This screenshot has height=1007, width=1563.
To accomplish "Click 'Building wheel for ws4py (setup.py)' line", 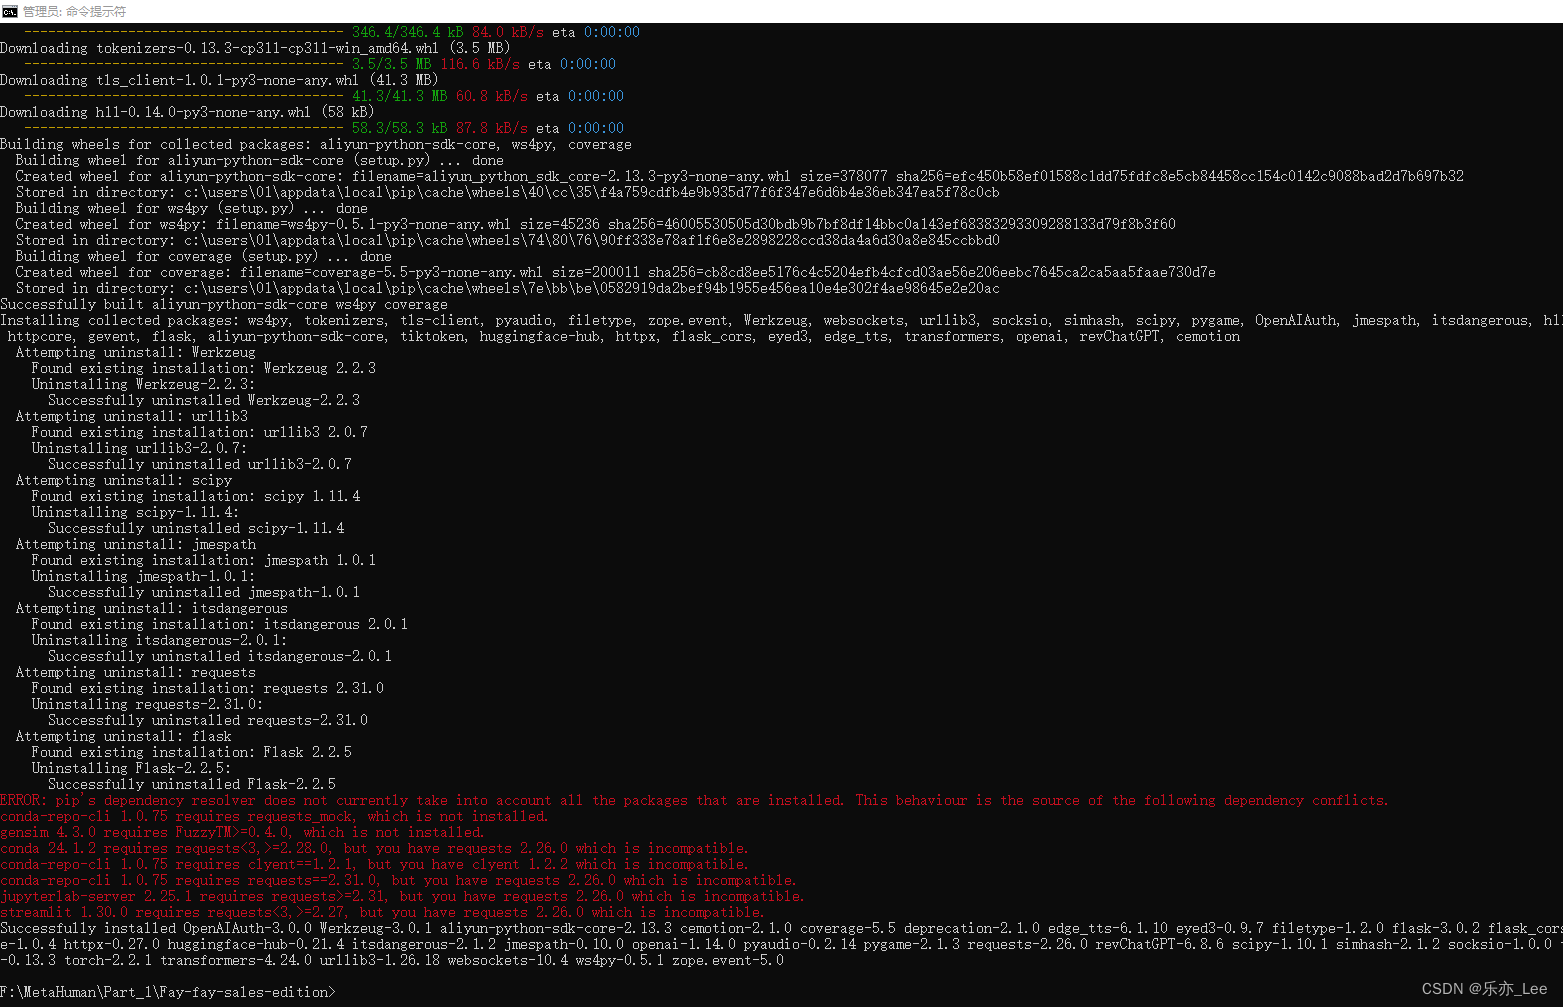I will tap(192, 208).
